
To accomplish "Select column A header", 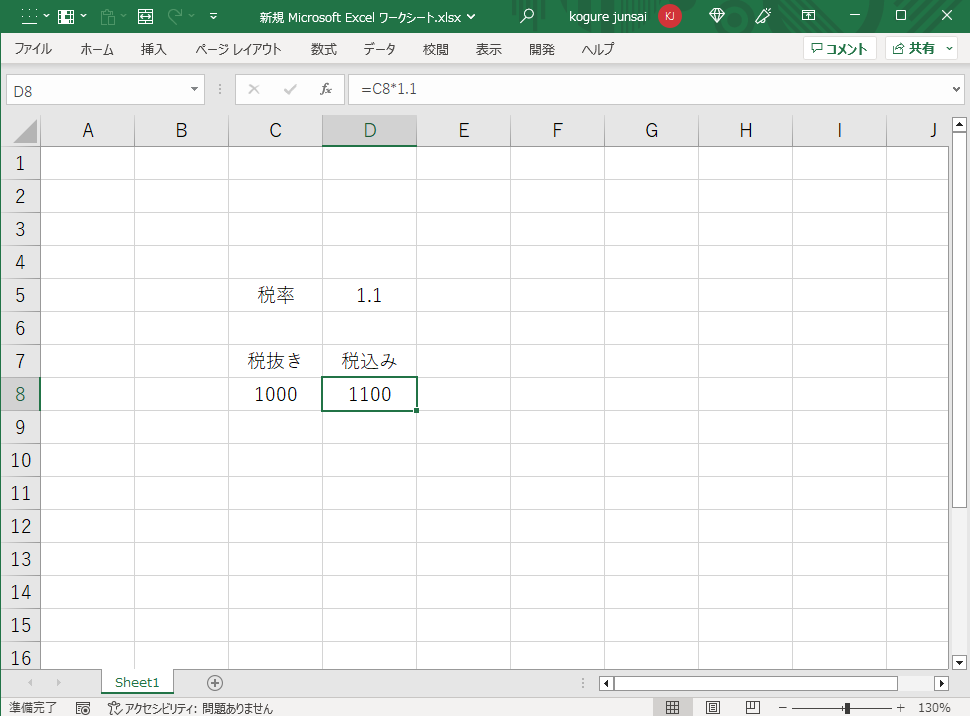I will click(x=88, y=131).
